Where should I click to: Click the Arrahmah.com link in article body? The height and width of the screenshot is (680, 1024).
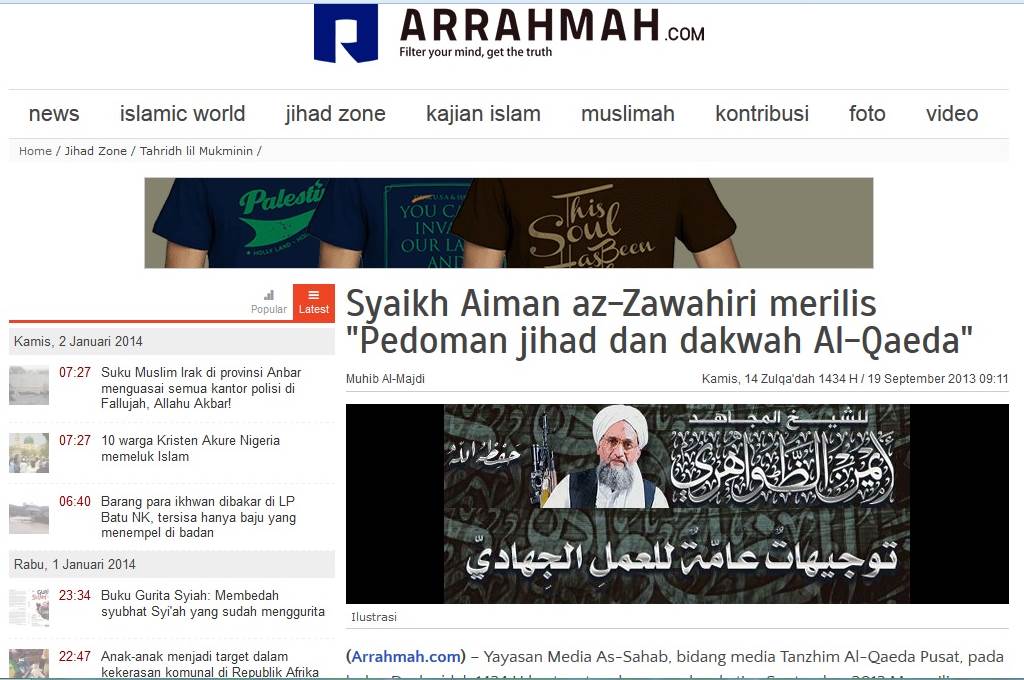(x=406, y=656)
